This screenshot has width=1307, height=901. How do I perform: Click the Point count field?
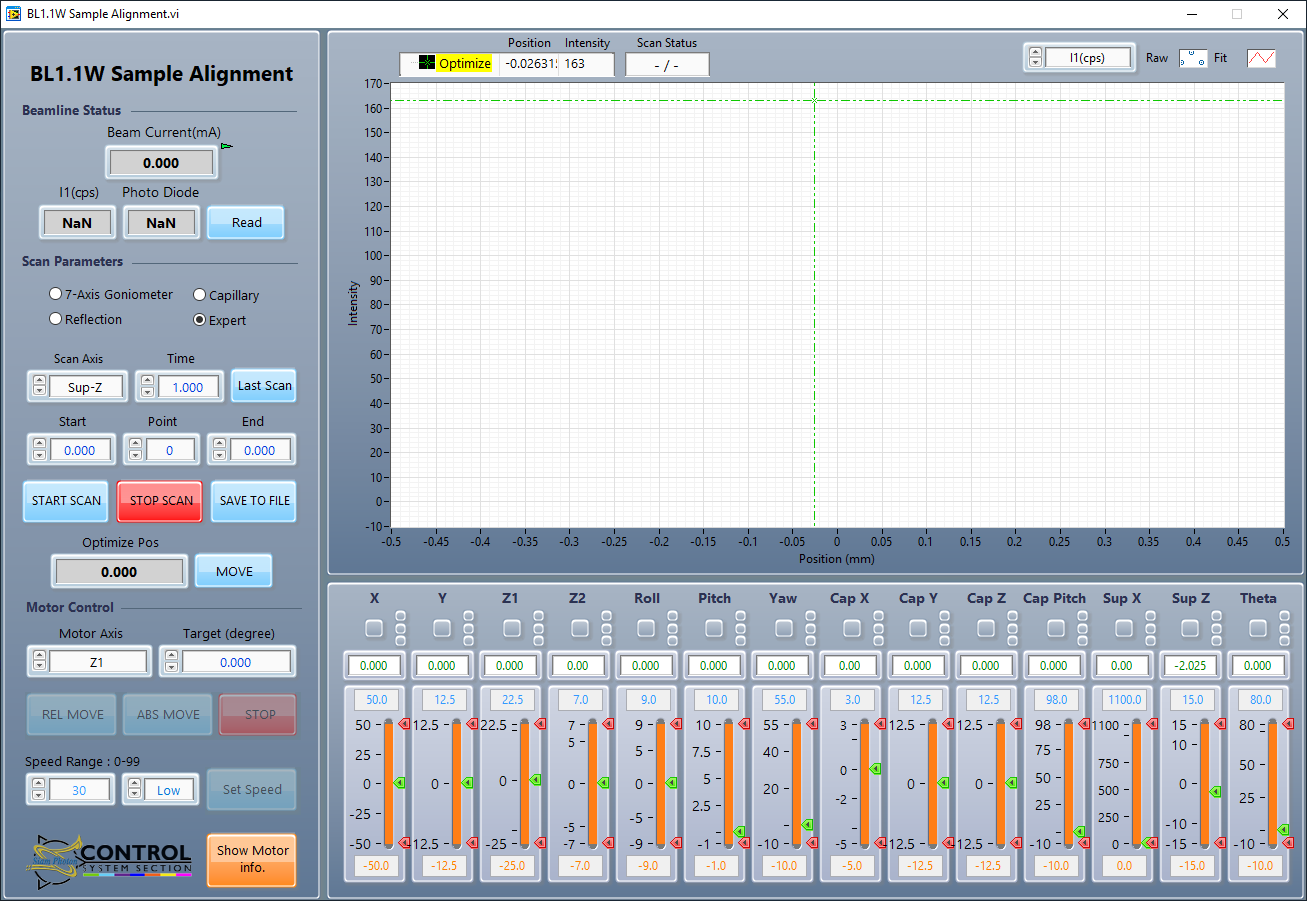[x=170, y=450]
